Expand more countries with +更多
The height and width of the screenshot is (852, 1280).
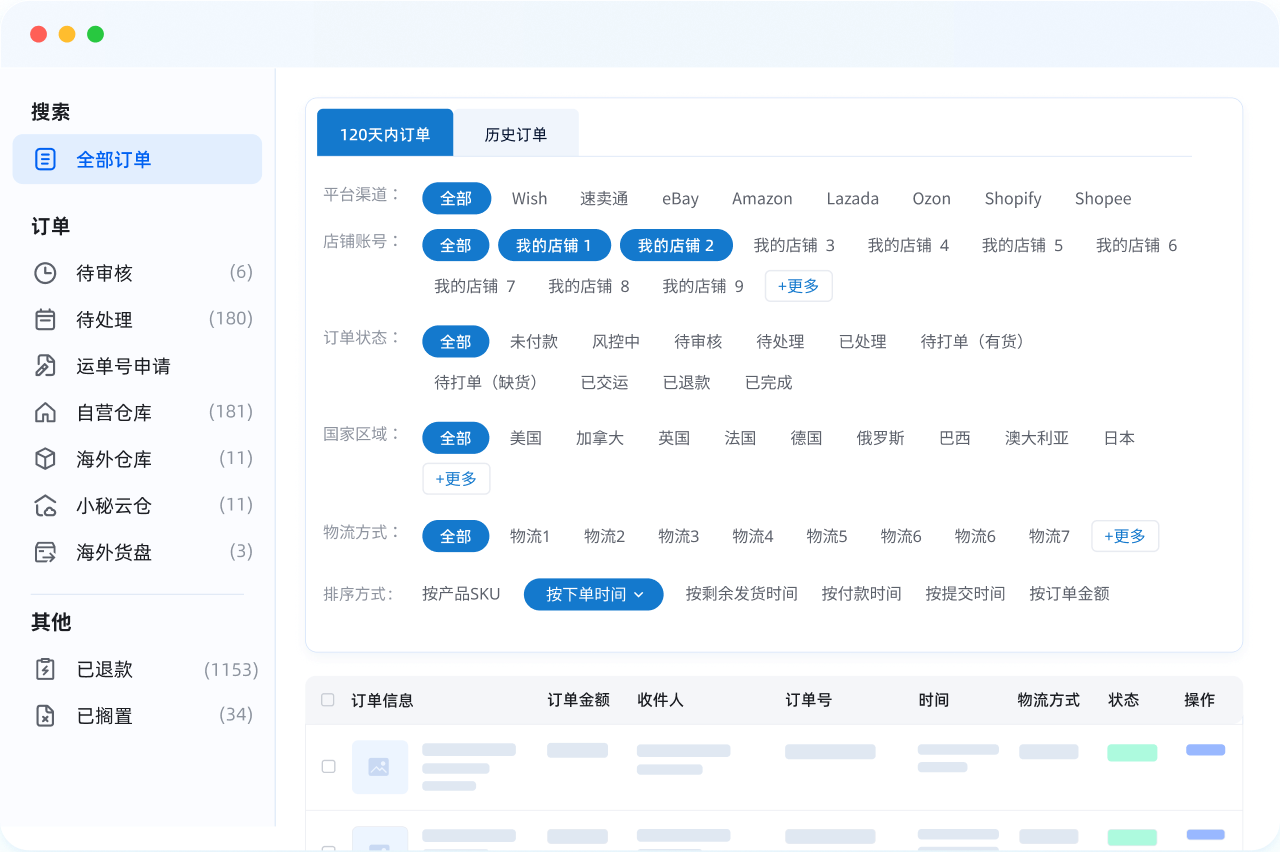tap(456, 479)
